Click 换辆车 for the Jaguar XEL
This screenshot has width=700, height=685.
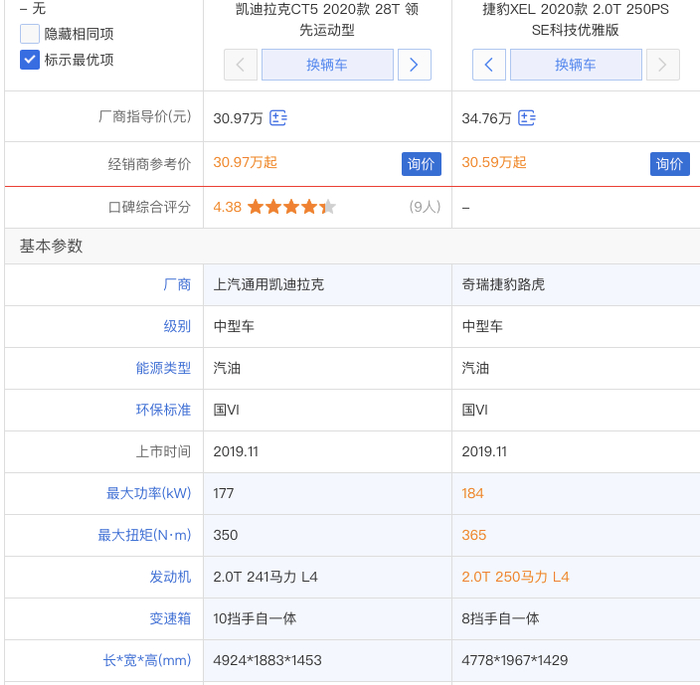coord(575,65)
